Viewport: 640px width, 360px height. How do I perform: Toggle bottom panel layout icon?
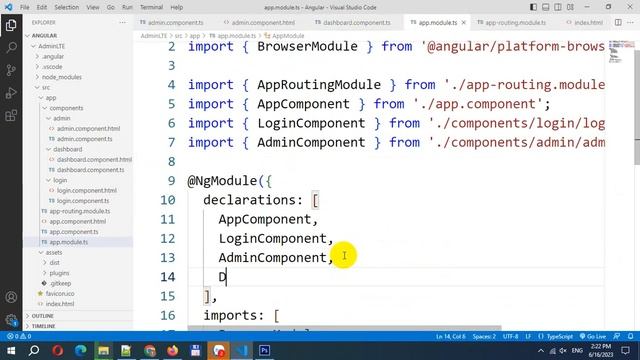546,7
